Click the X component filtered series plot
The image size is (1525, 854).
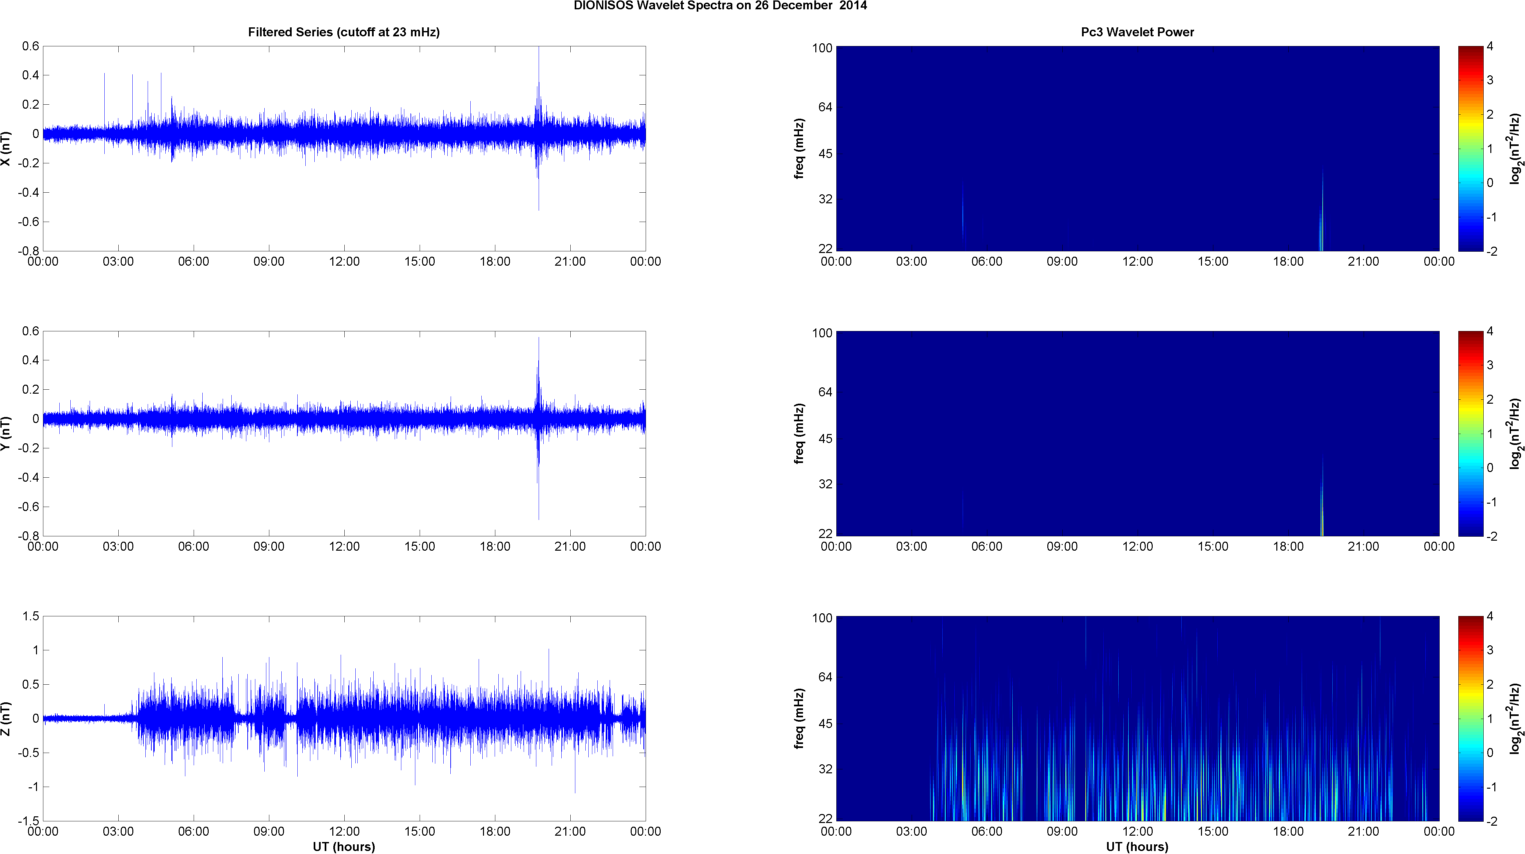point(344,148)
